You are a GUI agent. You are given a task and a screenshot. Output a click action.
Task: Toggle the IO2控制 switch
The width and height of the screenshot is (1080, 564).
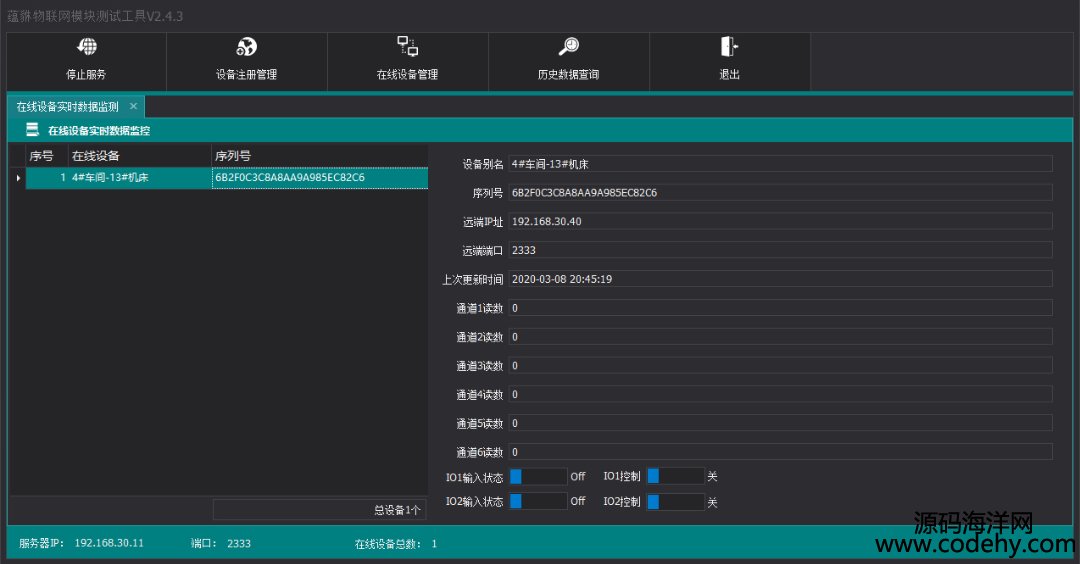pyautogui.click(x=675, y=502)
